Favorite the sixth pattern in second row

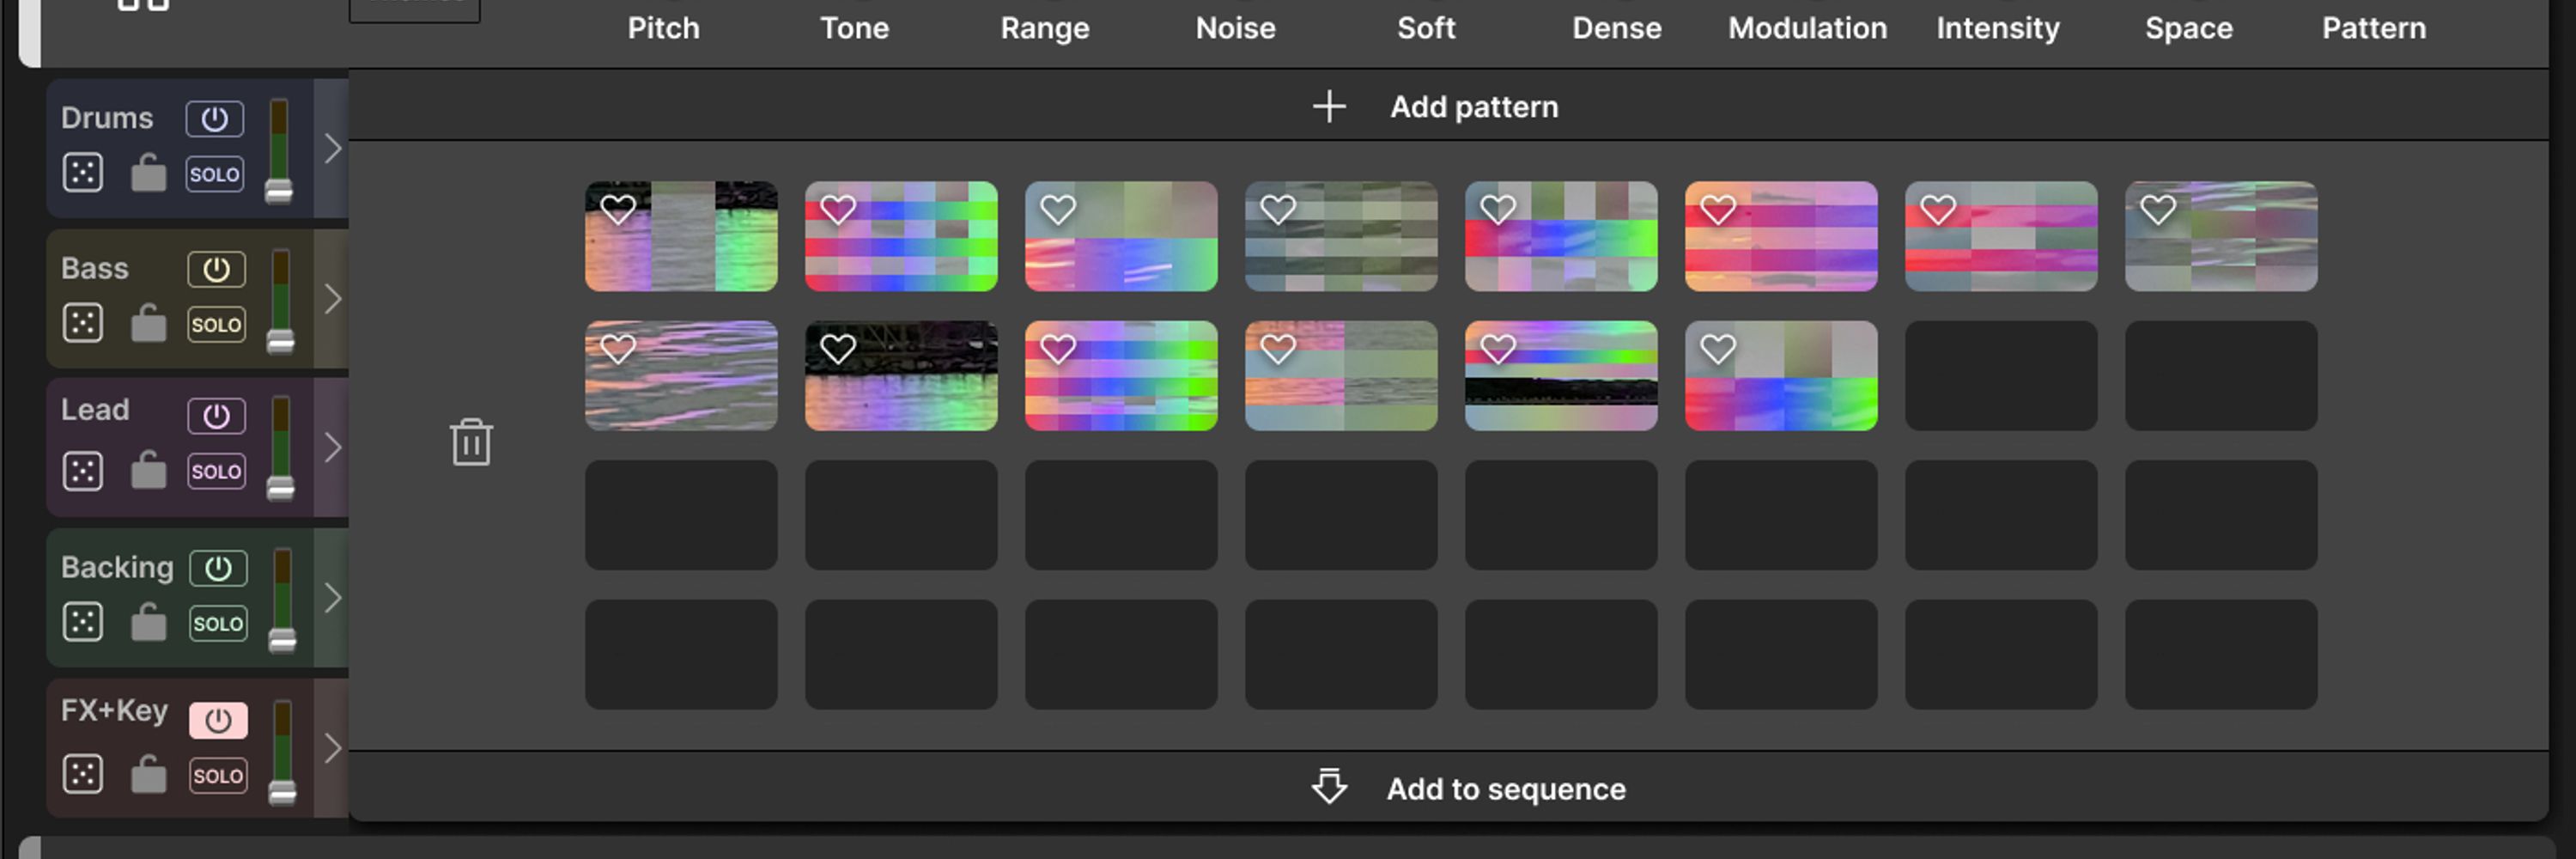click(1718, 349)
